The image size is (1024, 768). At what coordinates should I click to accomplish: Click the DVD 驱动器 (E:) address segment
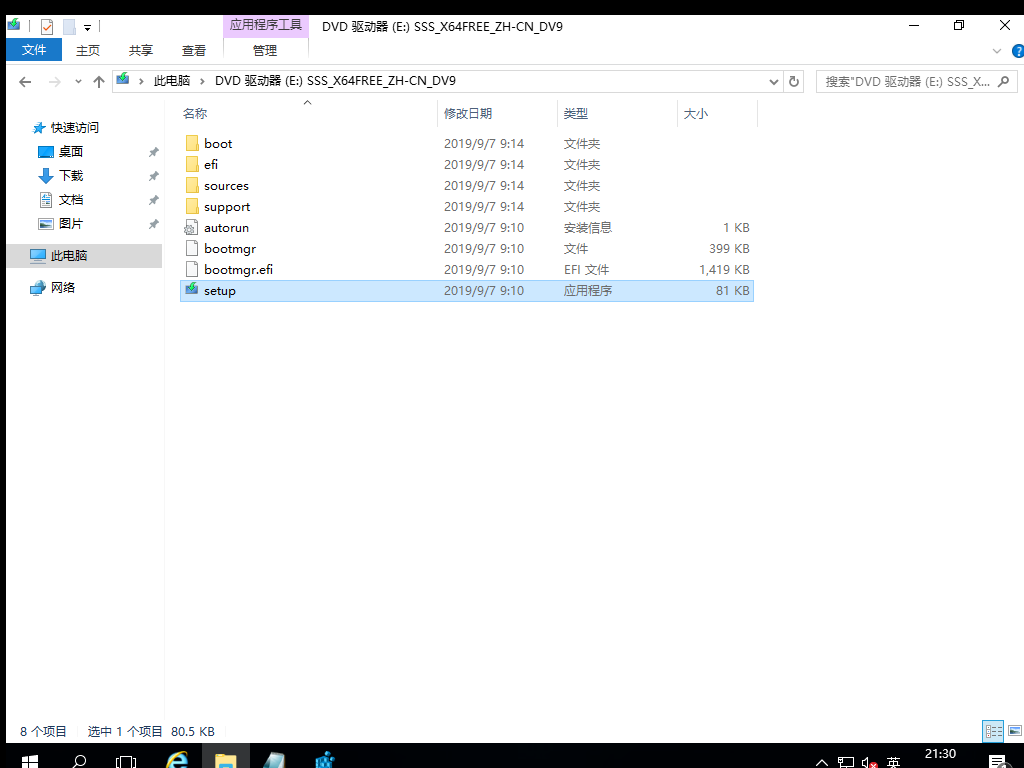click(335, 81)
